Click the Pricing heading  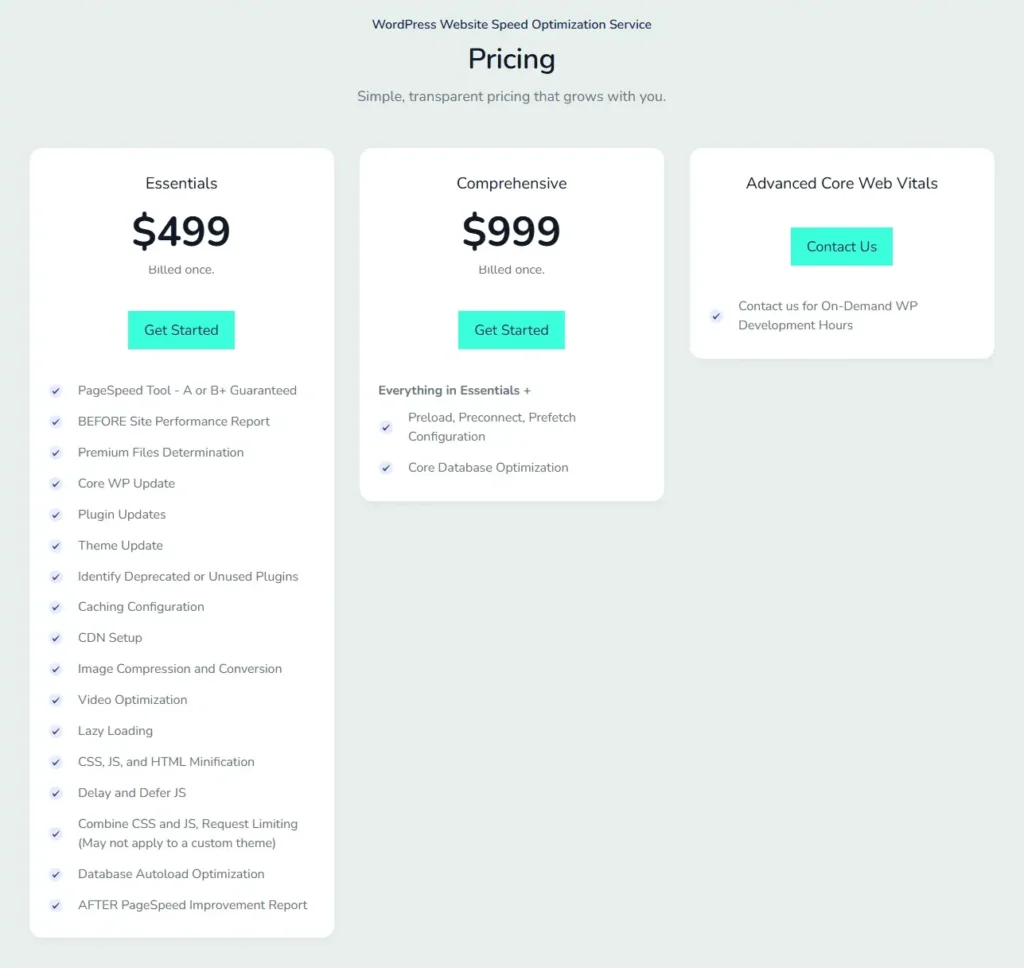(x=511, y=59)
